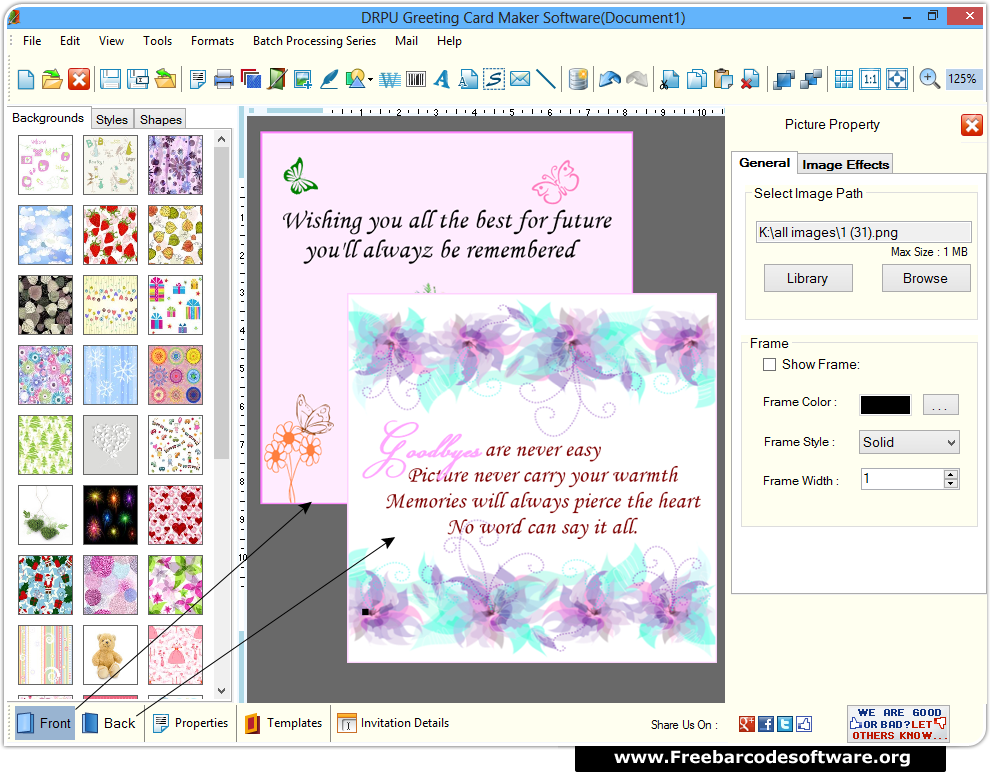Copy using the two-pages toolbar icon
The width and height of the screenshot is (990, 772).
click(696, 80)
